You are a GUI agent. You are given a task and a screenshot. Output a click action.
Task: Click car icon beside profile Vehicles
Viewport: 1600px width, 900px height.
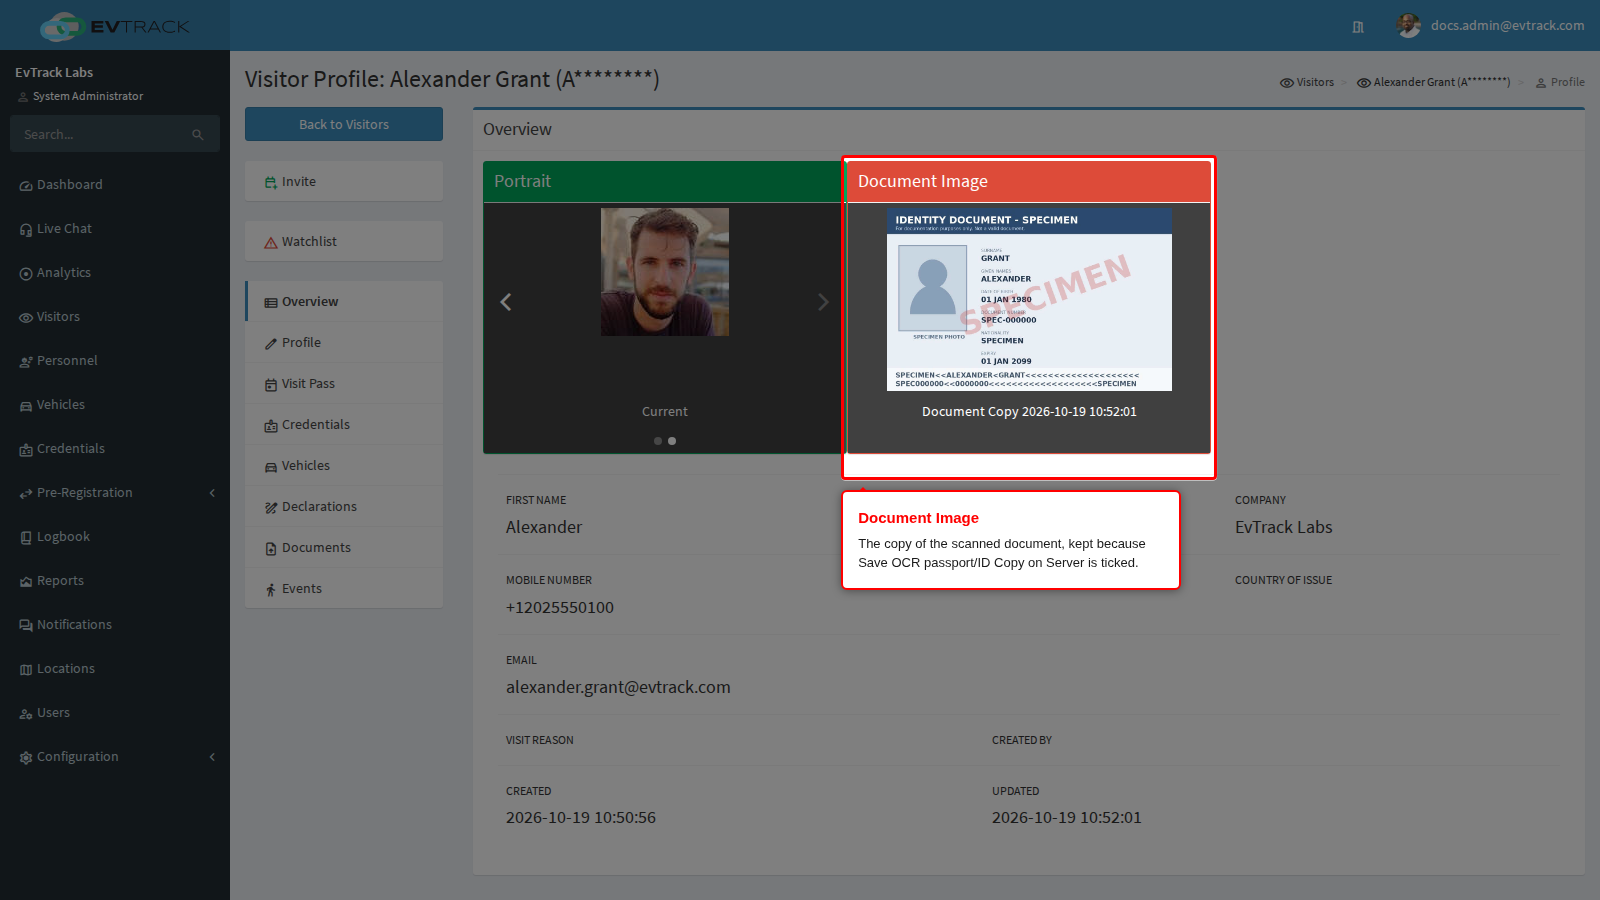(271, 467)
